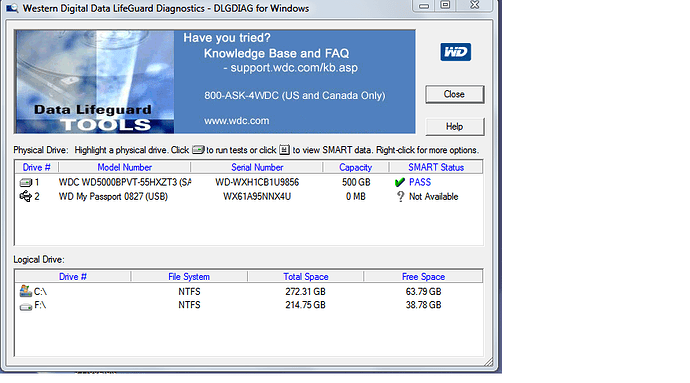690x383 pixels.
Task: Click the 0 MB capacity value
Action: (356, 196)
